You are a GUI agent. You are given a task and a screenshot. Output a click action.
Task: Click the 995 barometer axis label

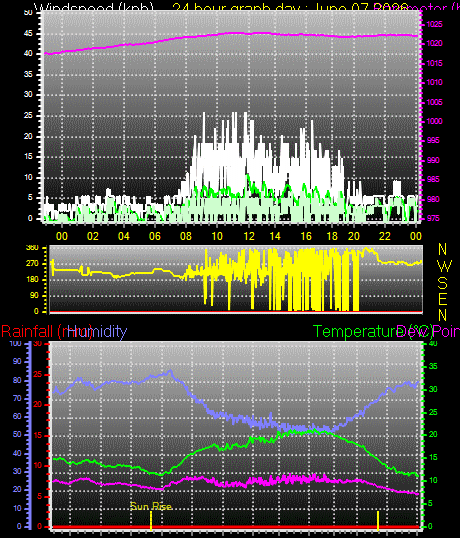[433, 141]
